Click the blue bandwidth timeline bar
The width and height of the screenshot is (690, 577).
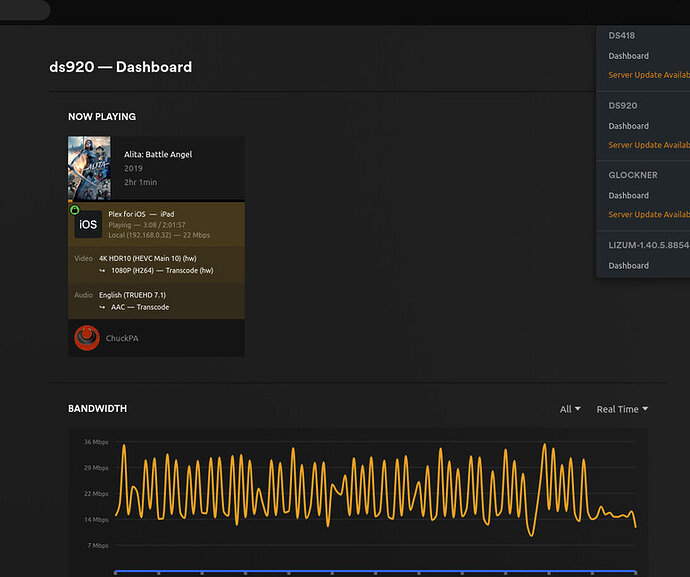click(x=375, y=572)
